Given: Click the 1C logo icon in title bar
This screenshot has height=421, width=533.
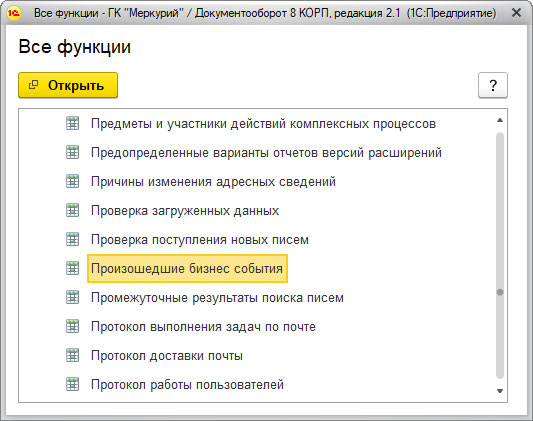Looking at the screenshot, I should [14, 13].
